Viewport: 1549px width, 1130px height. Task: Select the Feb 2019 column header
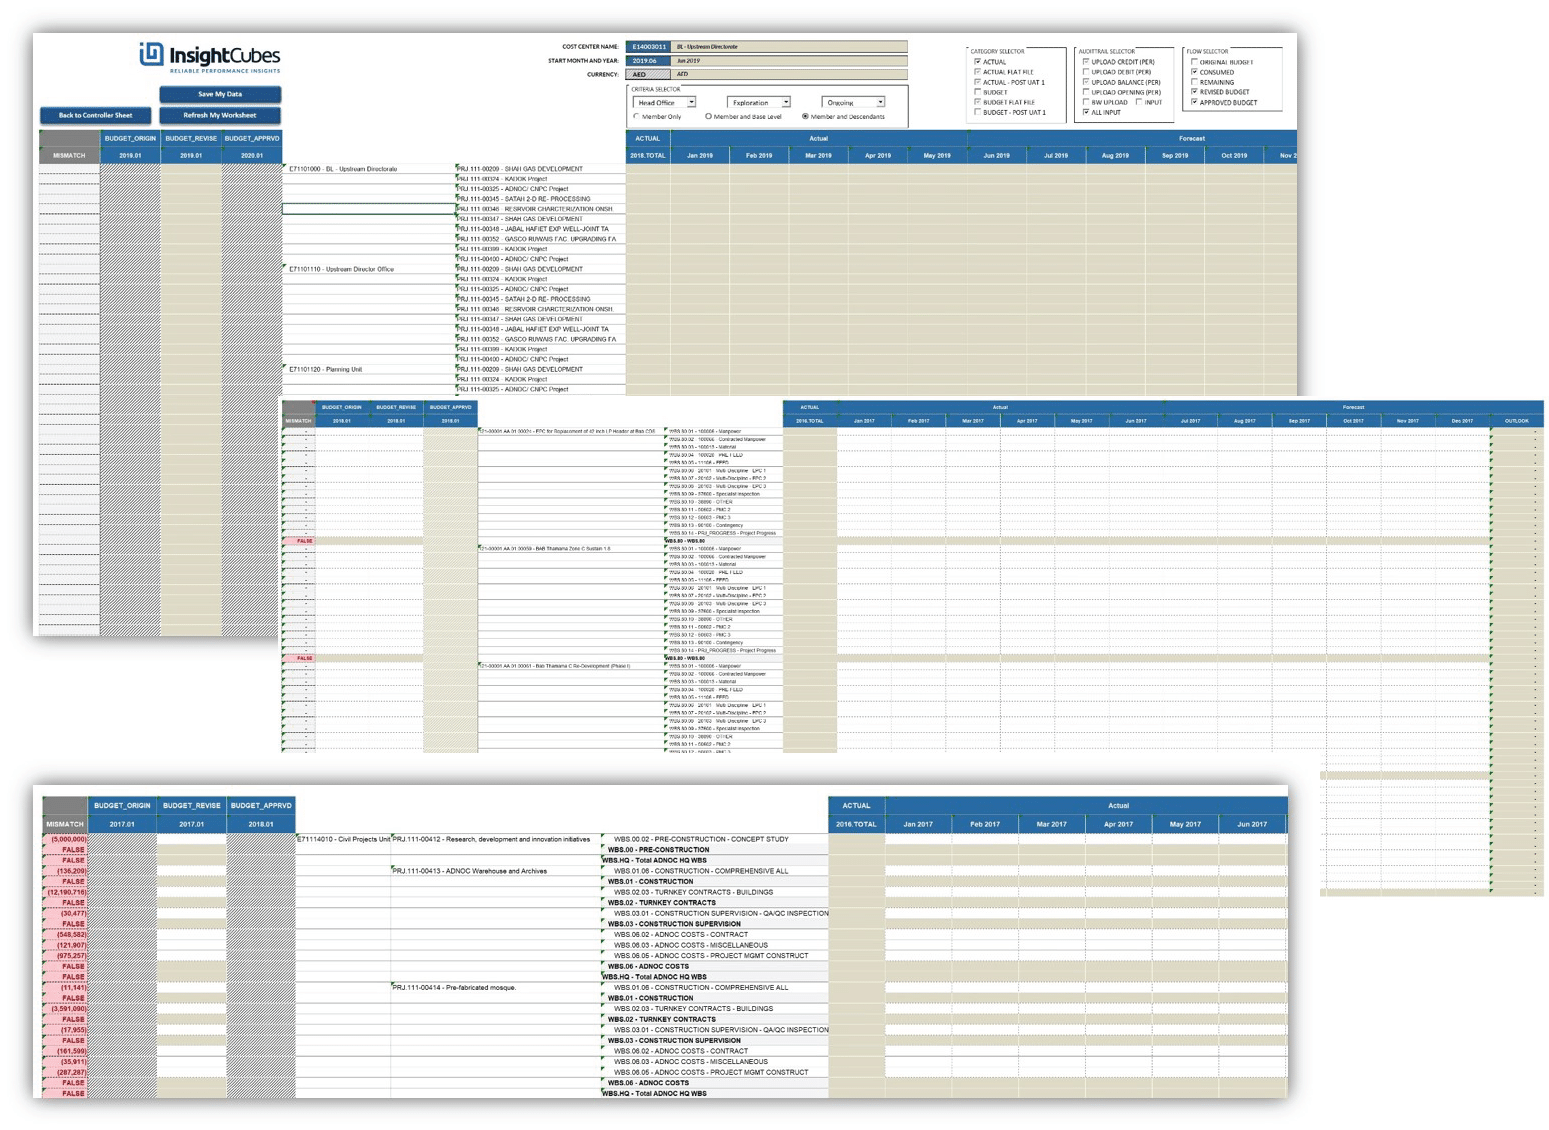(x=759, y=156)
